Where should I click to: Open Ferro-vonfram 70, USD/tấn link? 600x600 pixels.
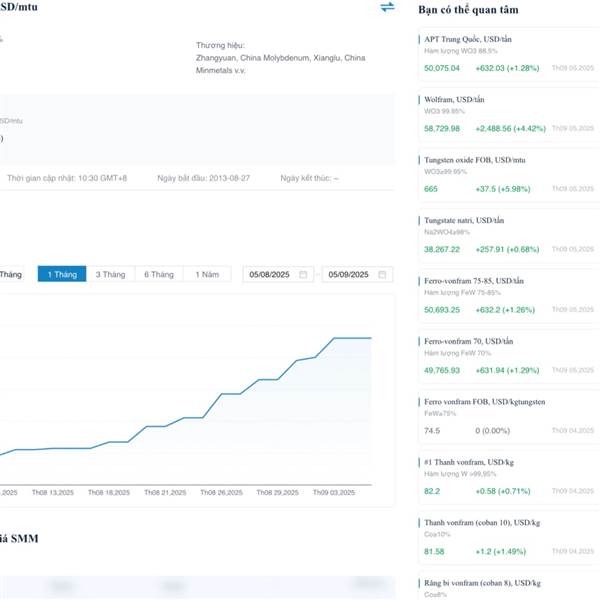click(468, 341)
